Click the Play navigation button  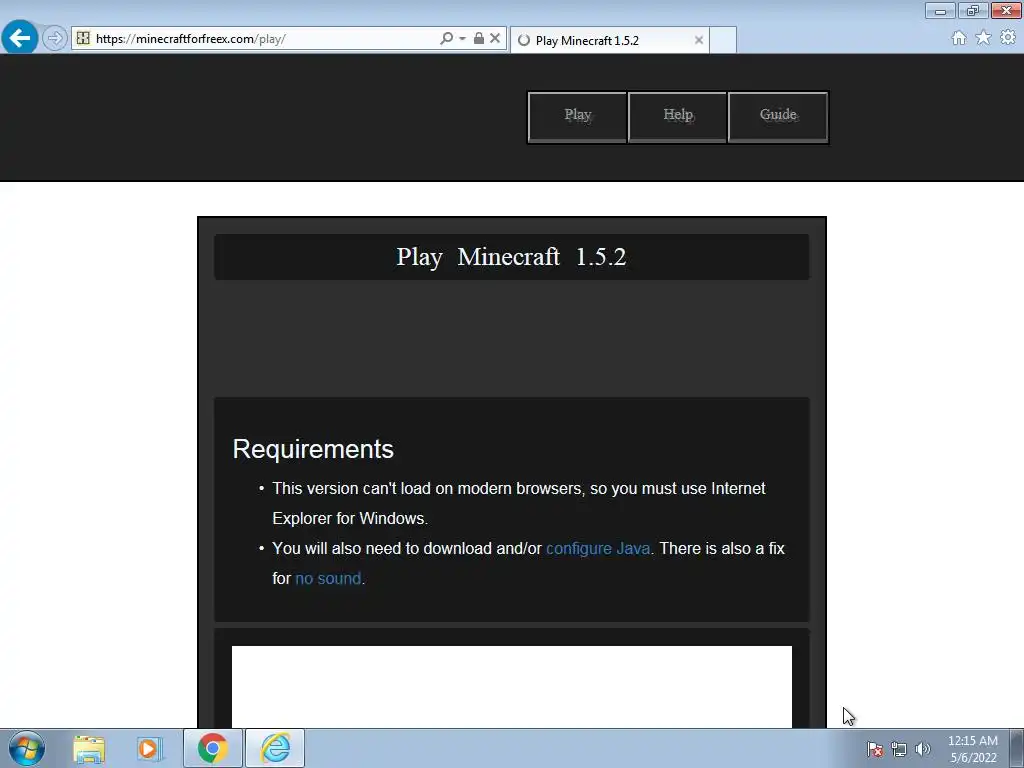577,116
